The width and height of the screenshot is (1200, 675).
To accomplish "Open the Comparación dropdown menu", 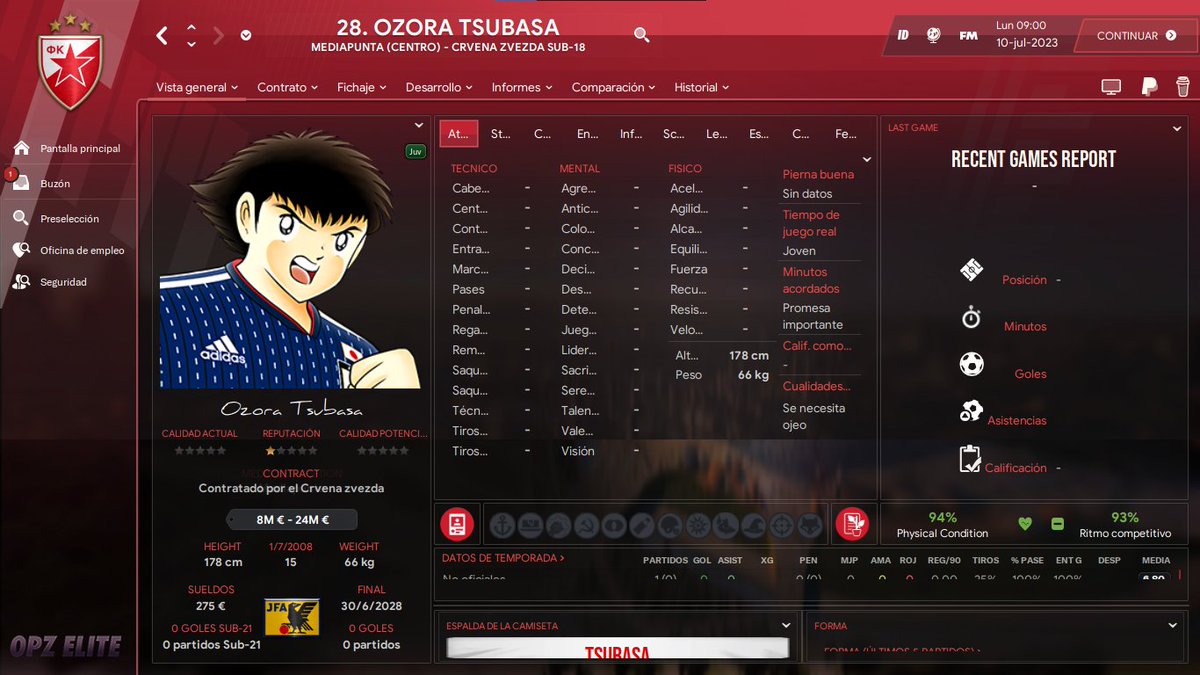I will pyautogui.click(x=613, y=87).
